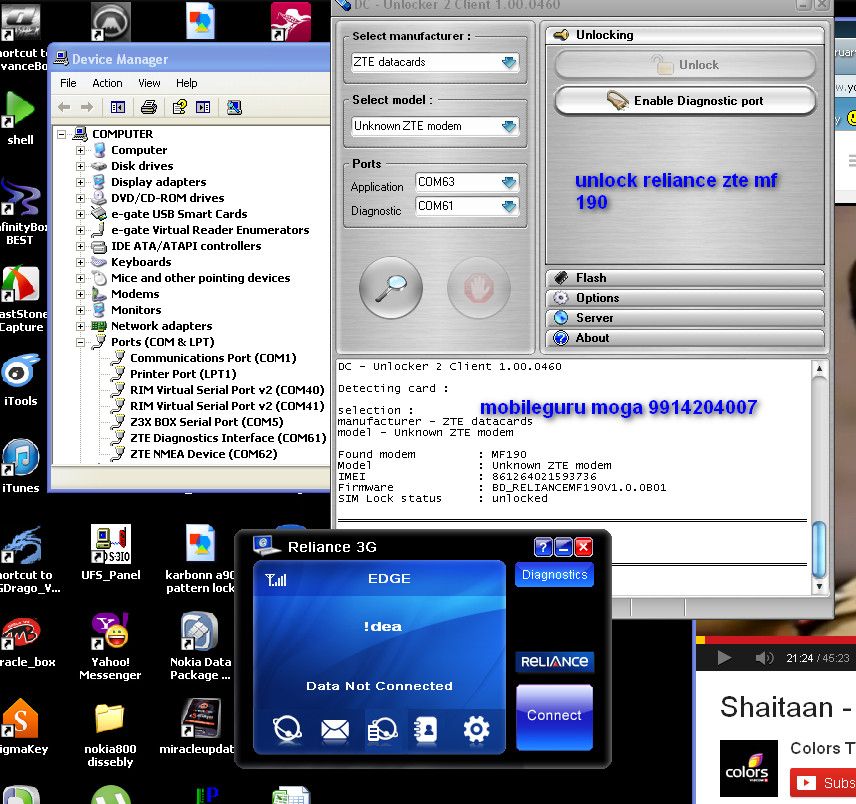Click the red stop hand button in DC-Unlocker

[x=478, y=287]
